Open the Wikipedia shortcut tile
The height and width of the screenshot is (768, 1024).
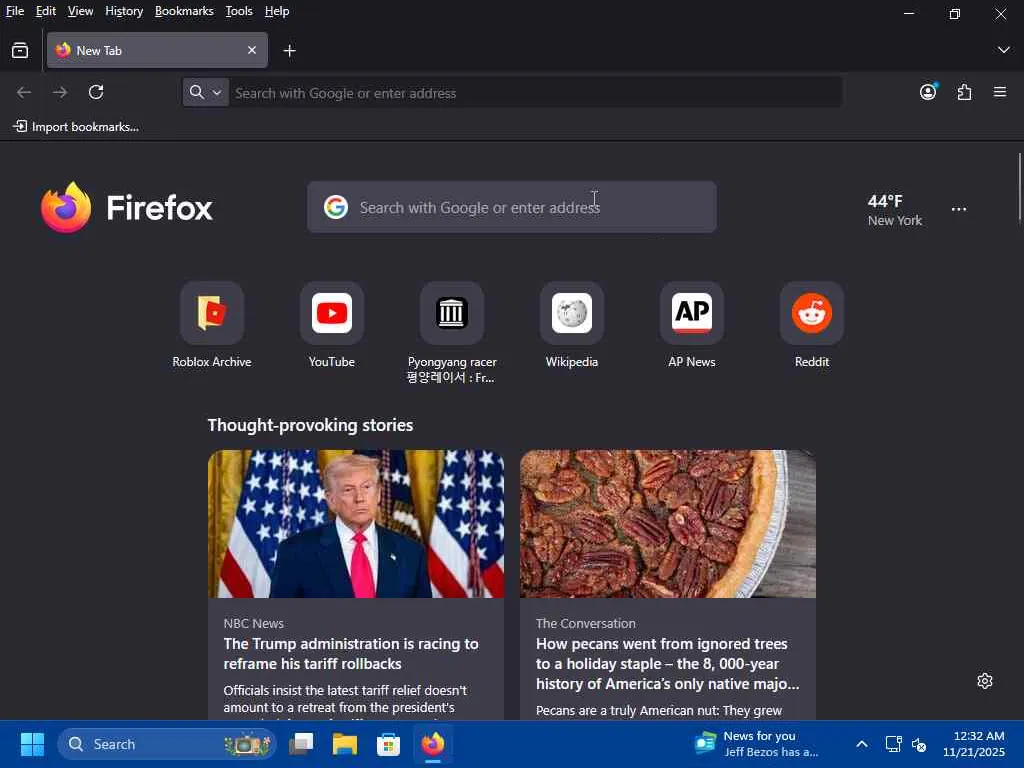[571, 325]
